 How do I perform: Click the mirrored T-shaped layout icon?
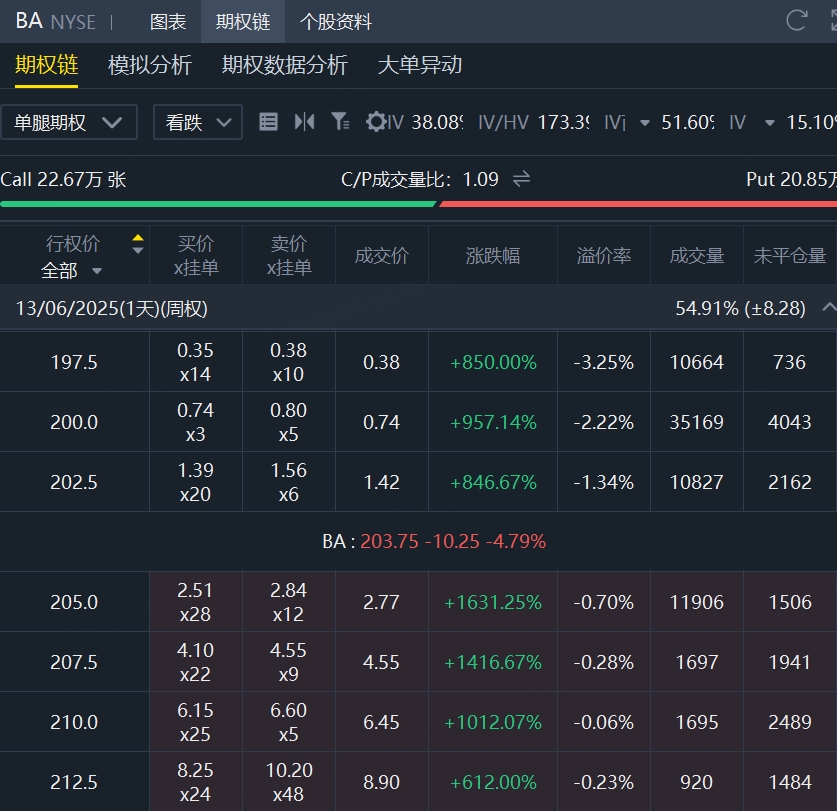pos(304,122)
